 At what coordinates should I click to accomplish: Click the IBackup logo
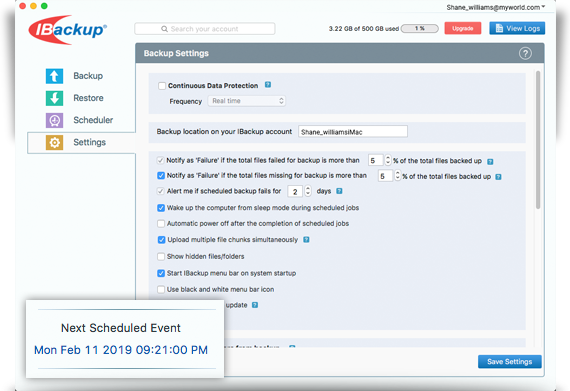68,30
